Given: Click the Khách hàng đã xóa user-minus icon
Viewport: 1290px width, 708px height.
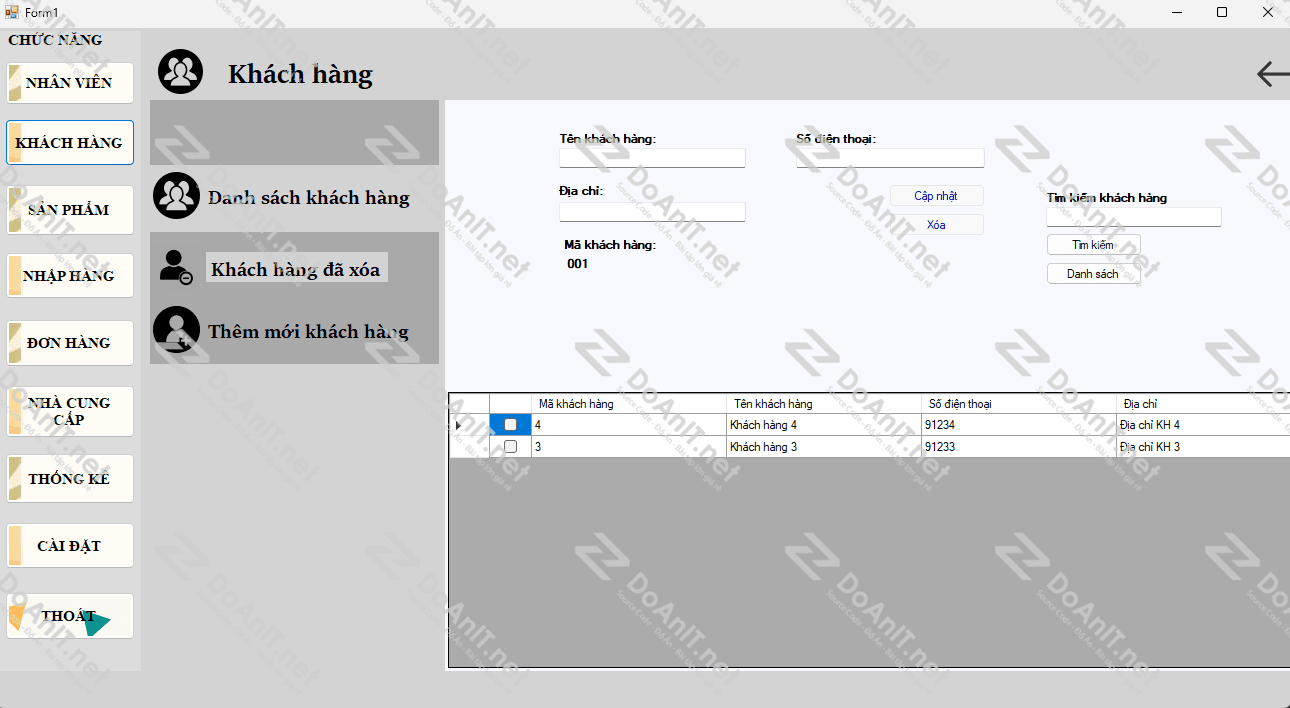Looking at the screenshot, I should pyautogui.click(x=176, y=267).
